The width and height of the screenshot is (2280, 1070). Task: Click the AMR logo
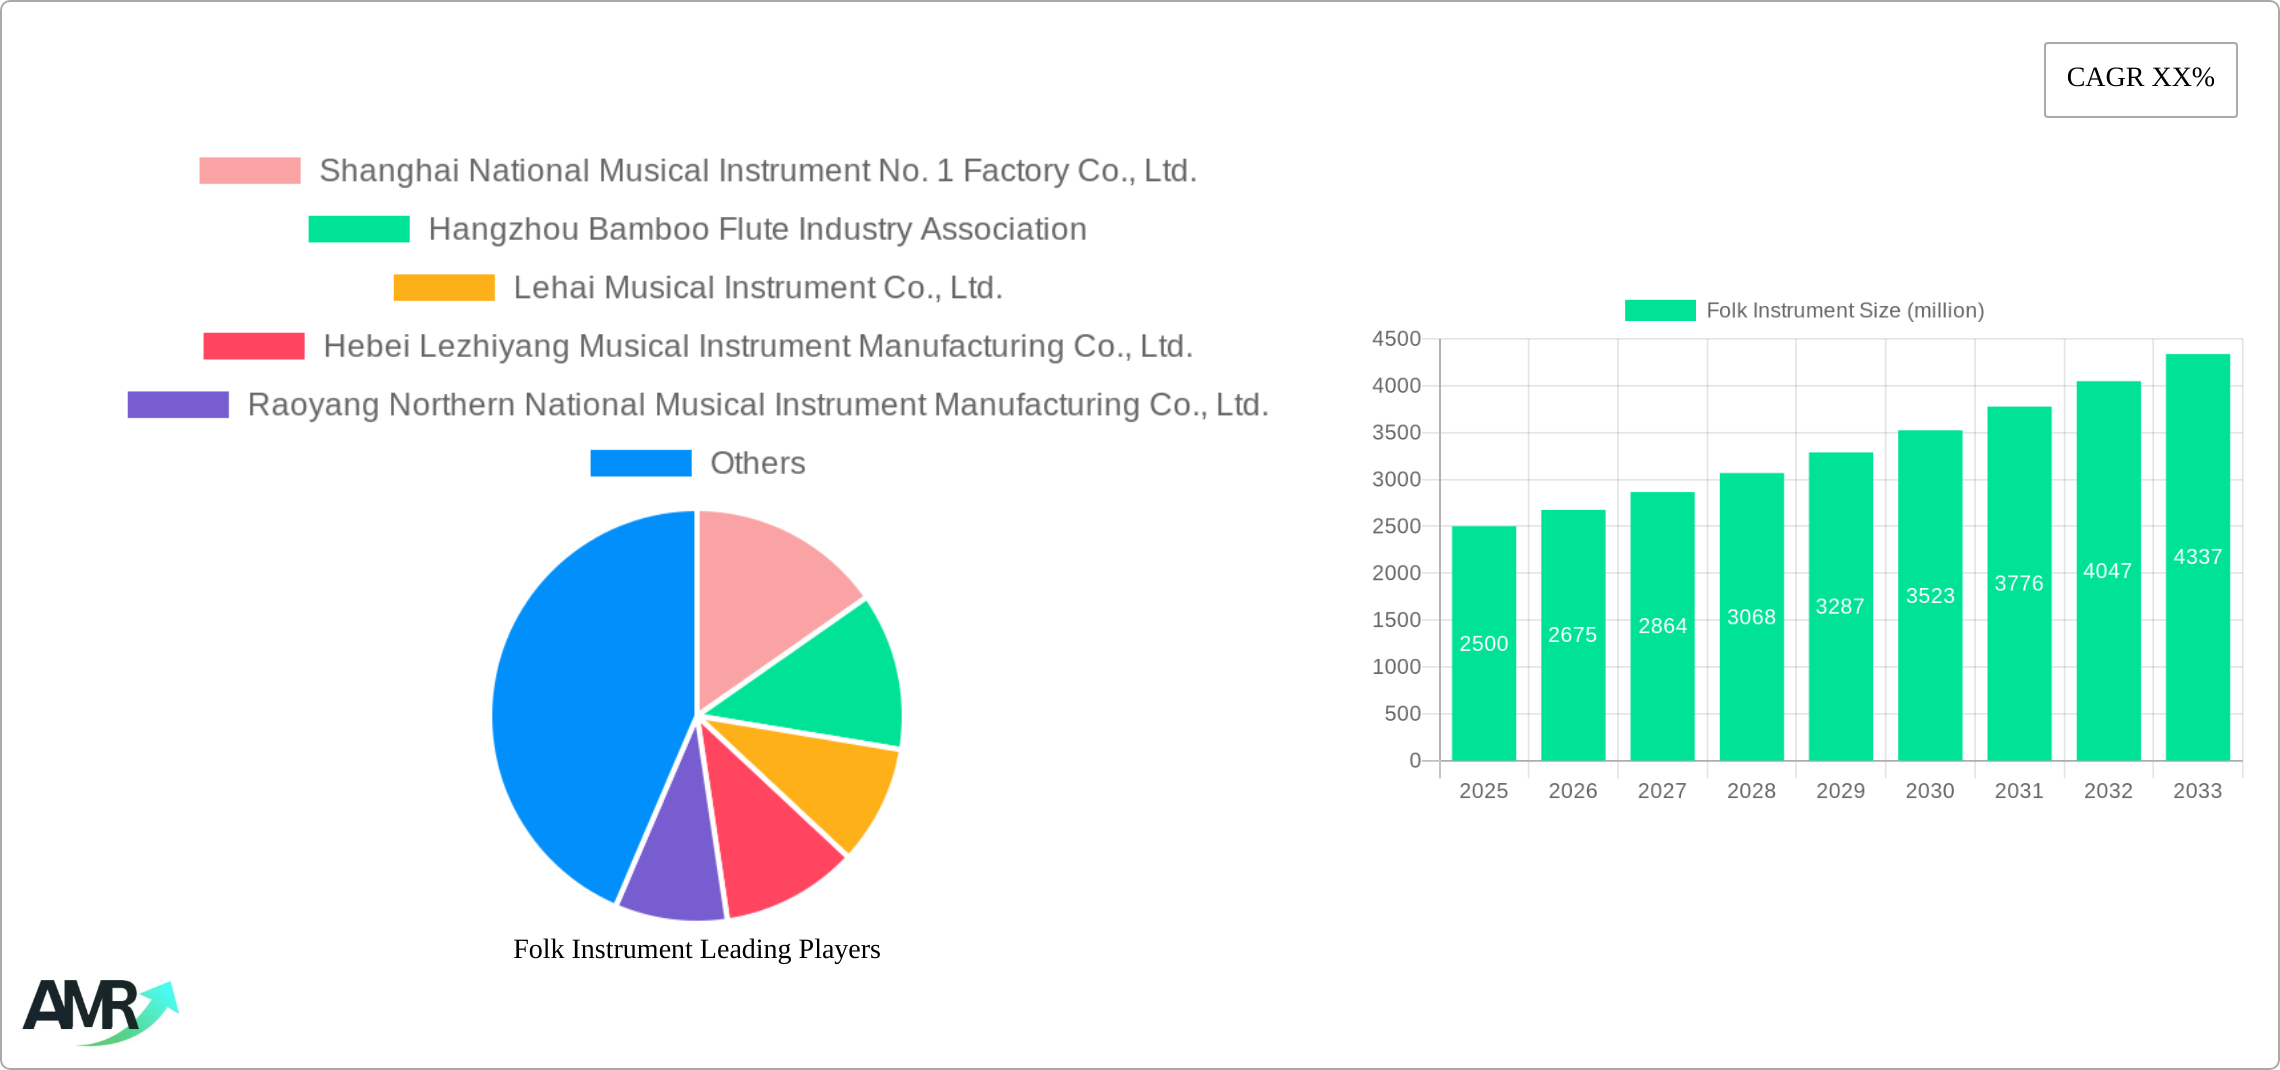(100, 1012)
